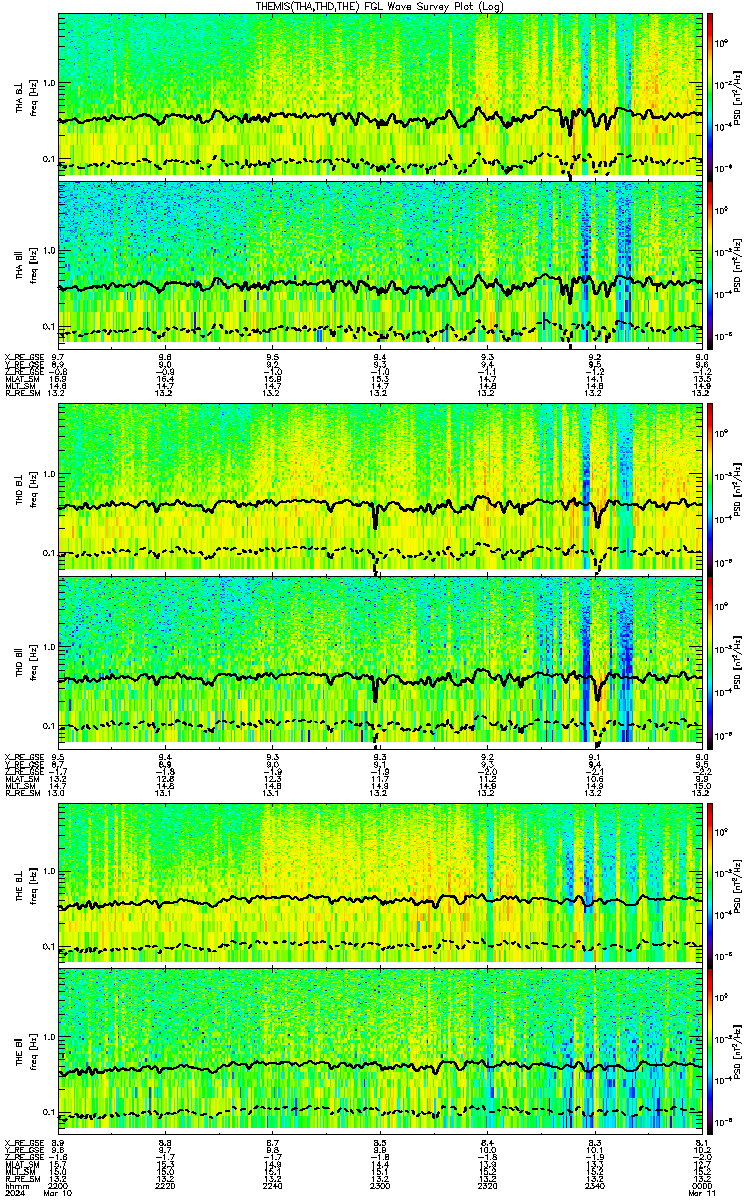
Task: Click the 2320 time tick label
Action: 487,1185
